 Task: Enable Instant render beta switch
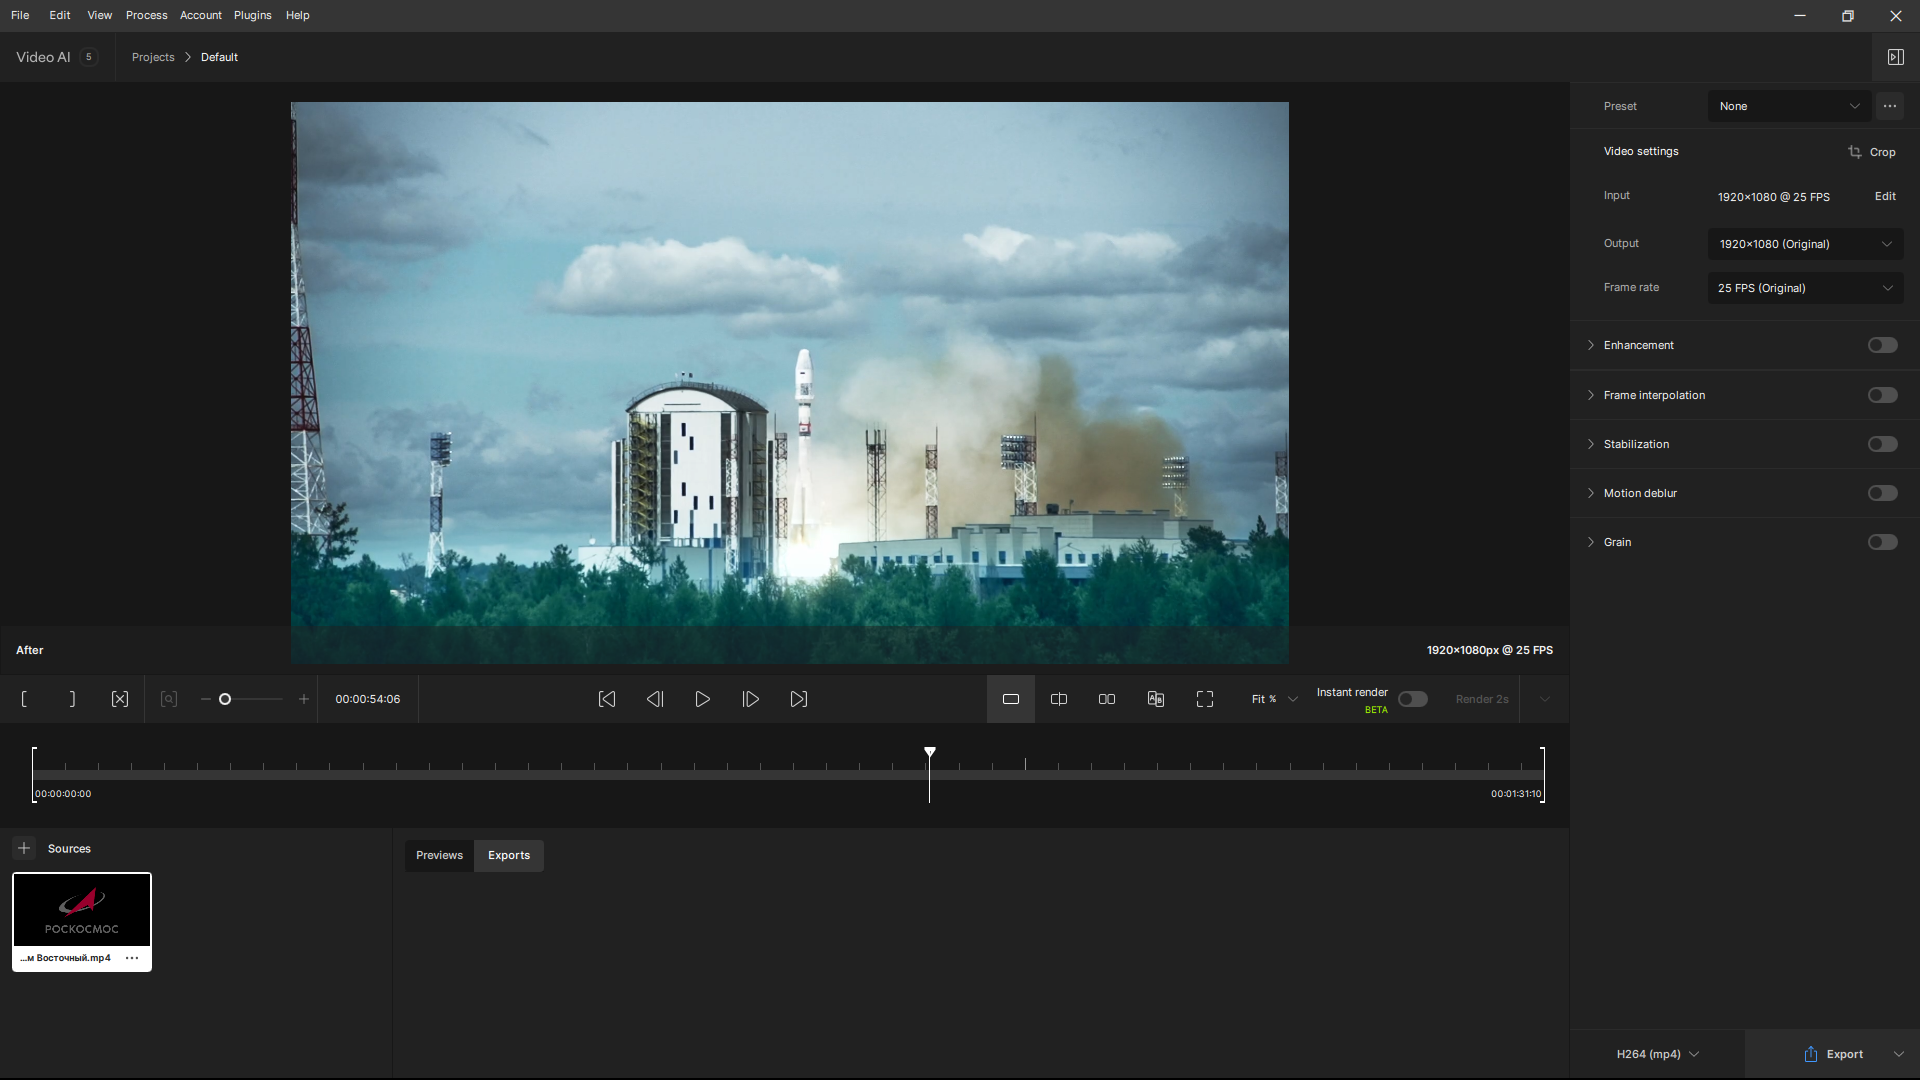pyautogui.click(x=1413, y=699)
